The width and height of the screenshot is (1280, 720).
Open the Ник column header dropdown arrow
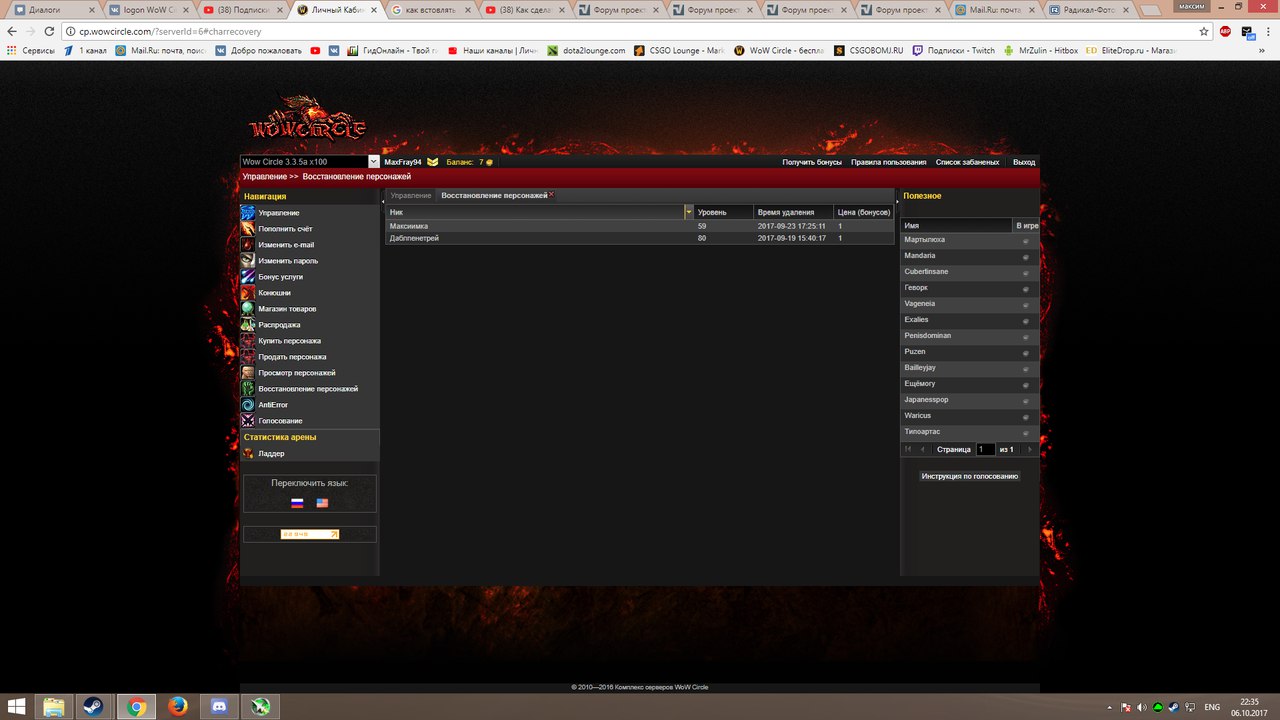(x=689, y=212)
